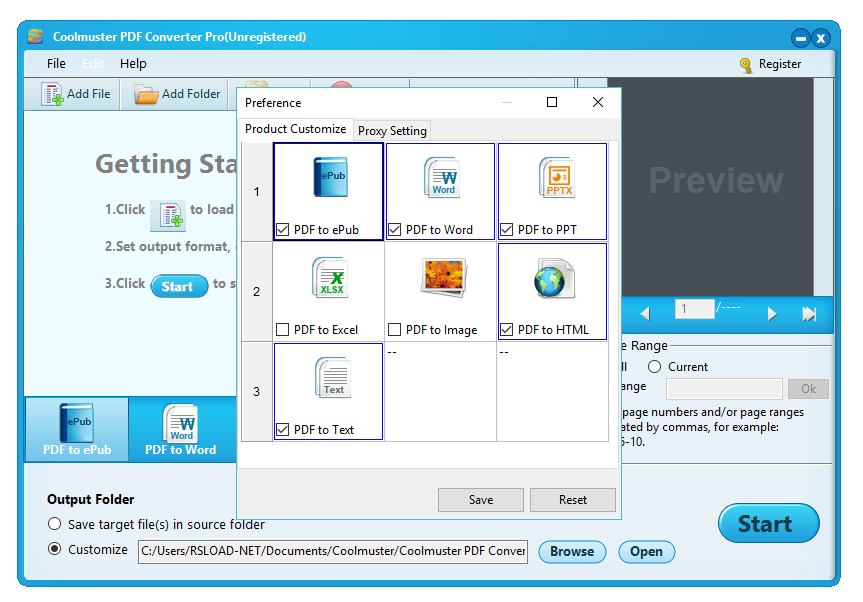Uncheck the PDF to ePub checkbox
Viewport: 863px width, 602px height.
pos(282,229)
